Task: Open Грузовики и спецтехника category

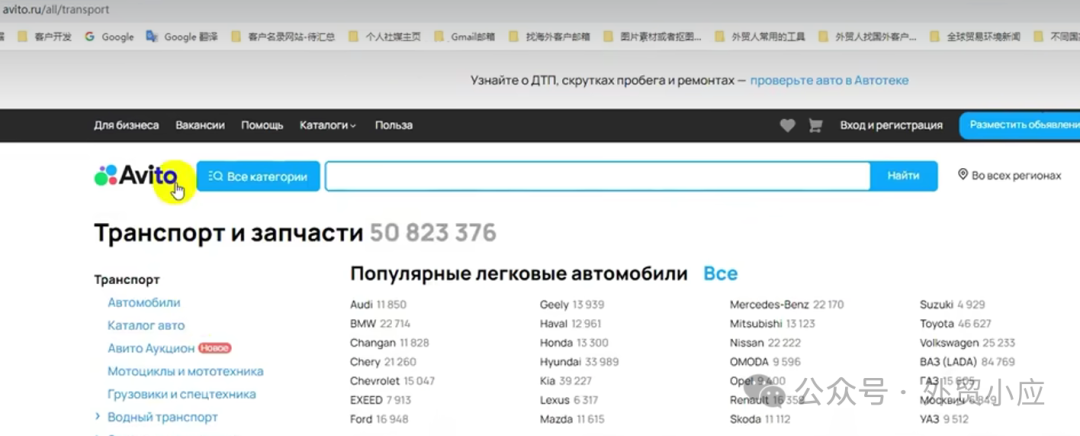Action: (x=182, y=395)
